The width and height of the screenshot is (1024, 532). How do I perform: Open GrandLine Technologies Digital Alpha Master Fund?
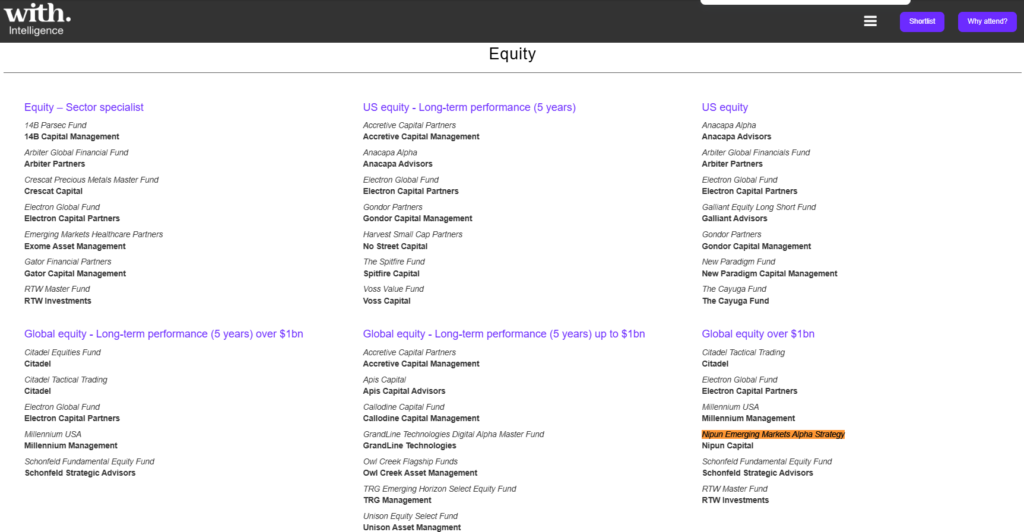453,434
